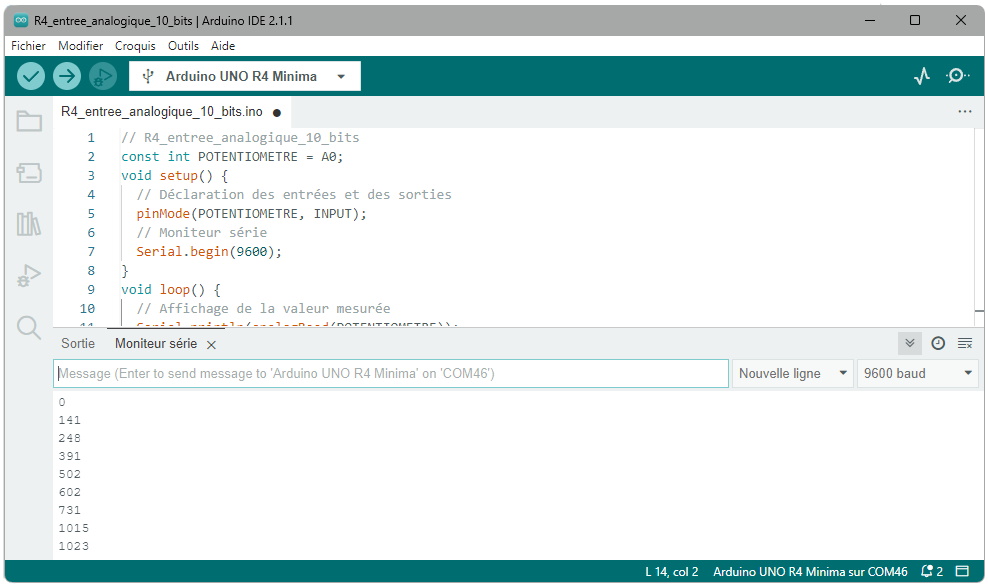Click the editor vertical scrollbar marker
Image resolution: width=988 pixels, height=588 pixels.
pyautogui.click(x=979, y=311)
